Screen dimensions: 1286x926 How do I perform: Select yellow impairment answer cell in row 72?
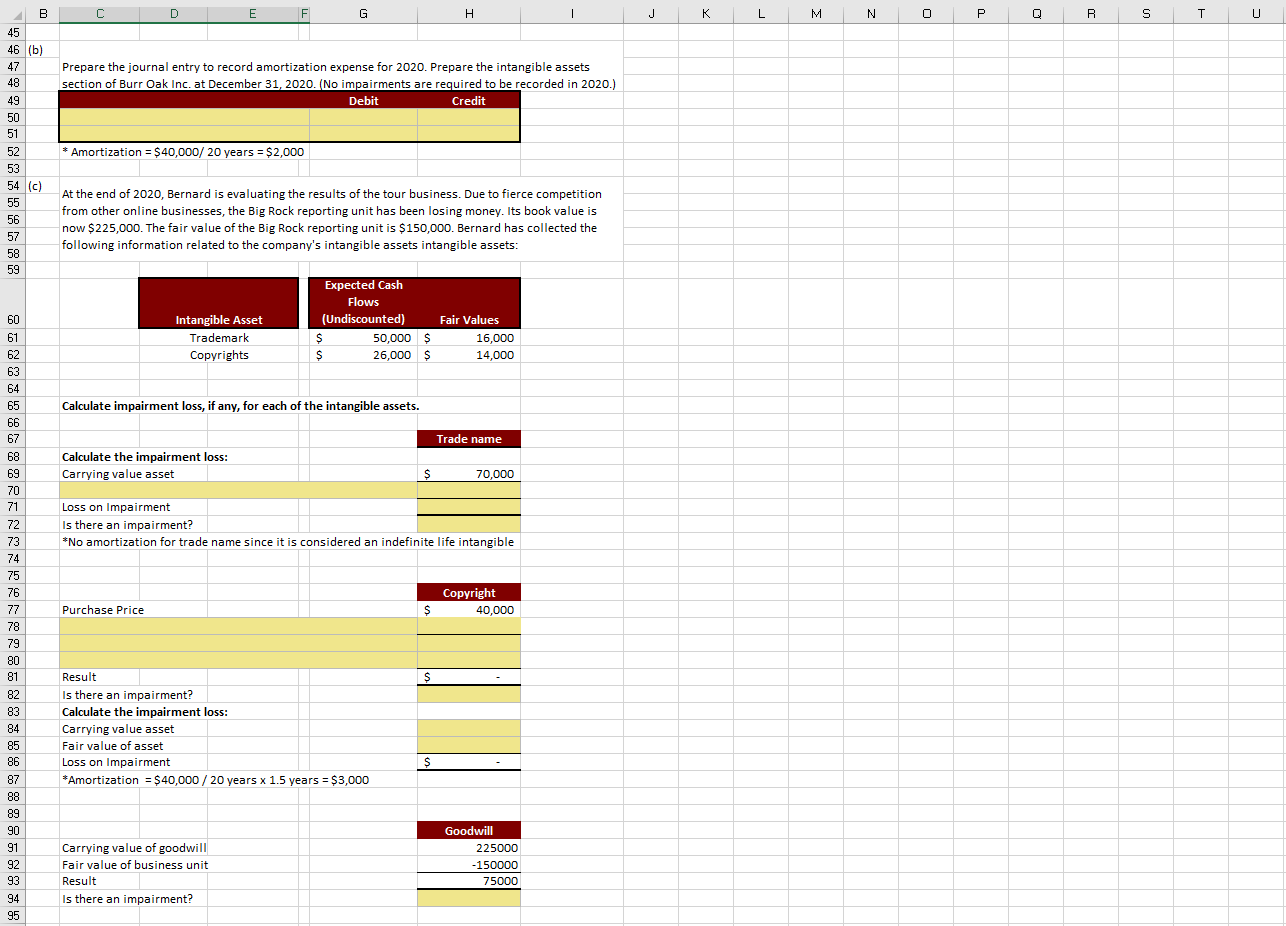pyautogui.click(x=468, y=524)
